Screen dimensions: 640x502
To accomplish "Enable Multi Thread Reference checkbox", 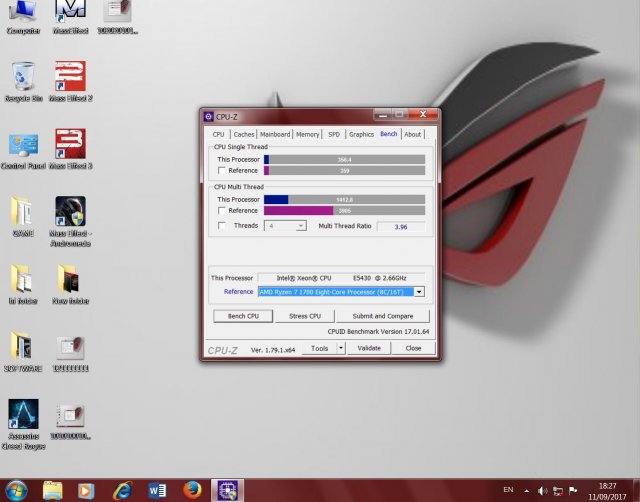I will 222,211.
